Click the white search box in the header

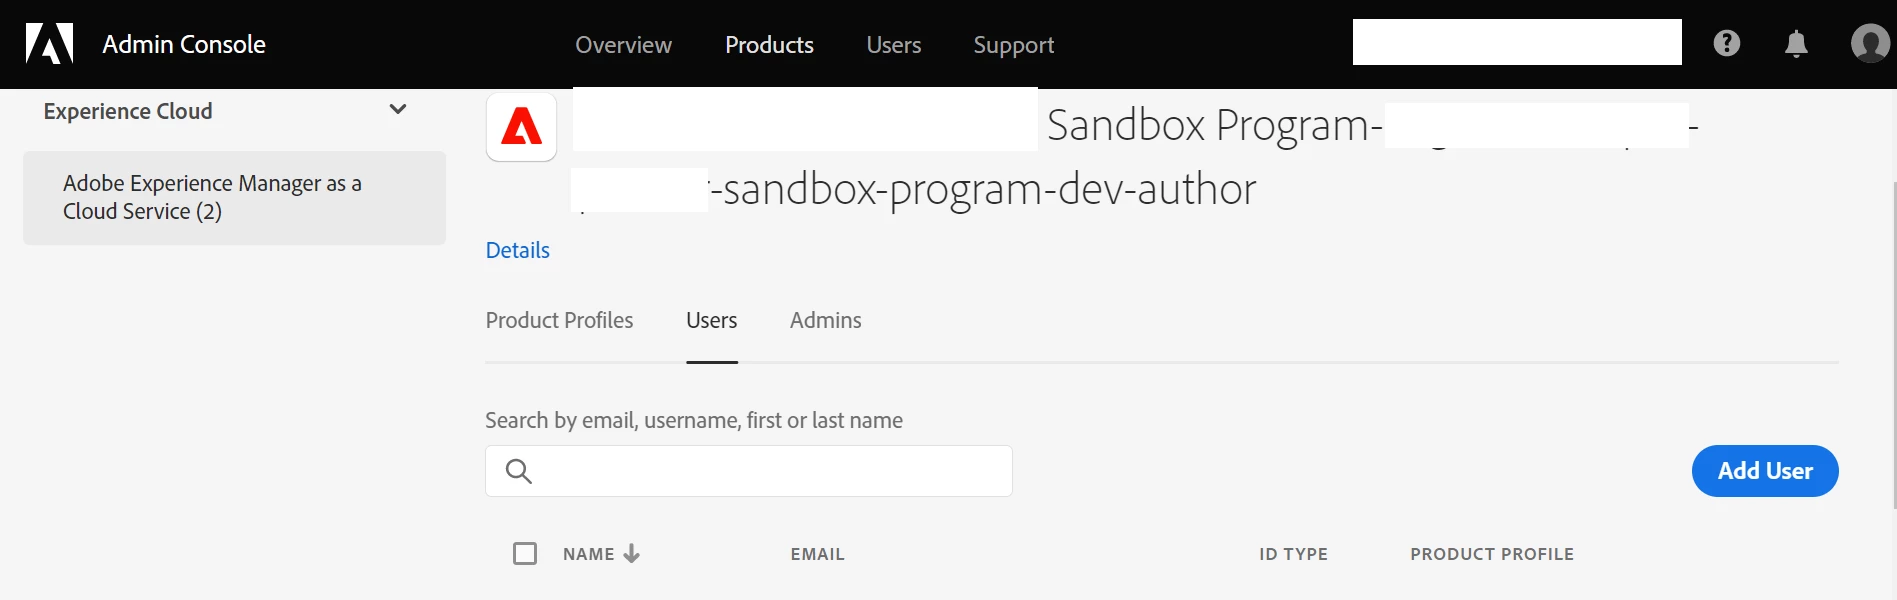[x=1517, y=42]
